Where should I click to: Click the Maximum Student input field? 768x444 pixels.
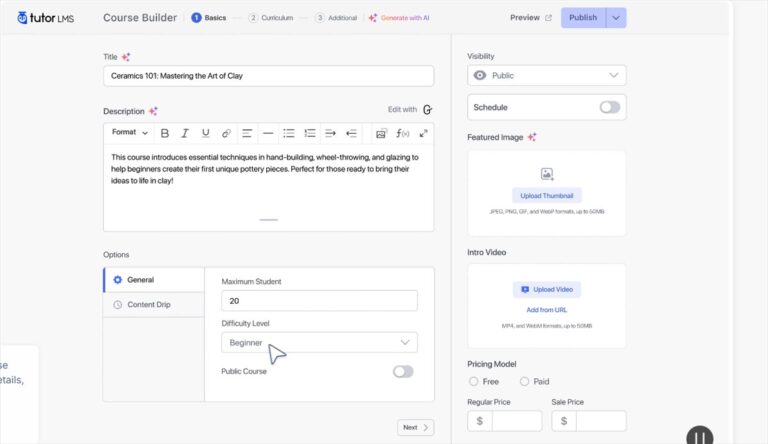coord(319,300)
